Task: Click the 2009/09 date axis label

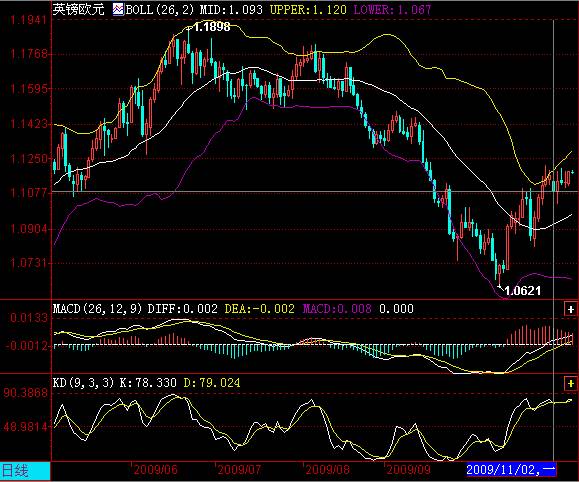Action: coord(408,470)
